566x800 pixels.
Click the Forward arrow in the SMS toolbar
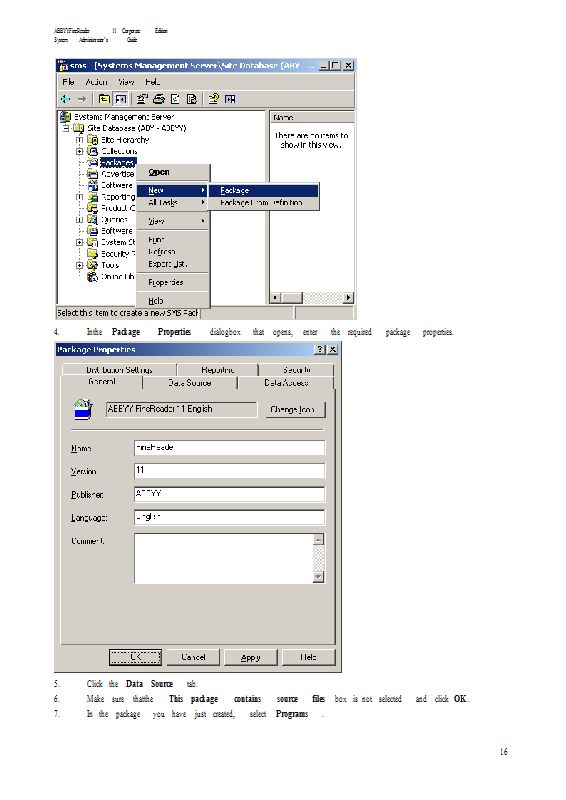tap(82, 99)
